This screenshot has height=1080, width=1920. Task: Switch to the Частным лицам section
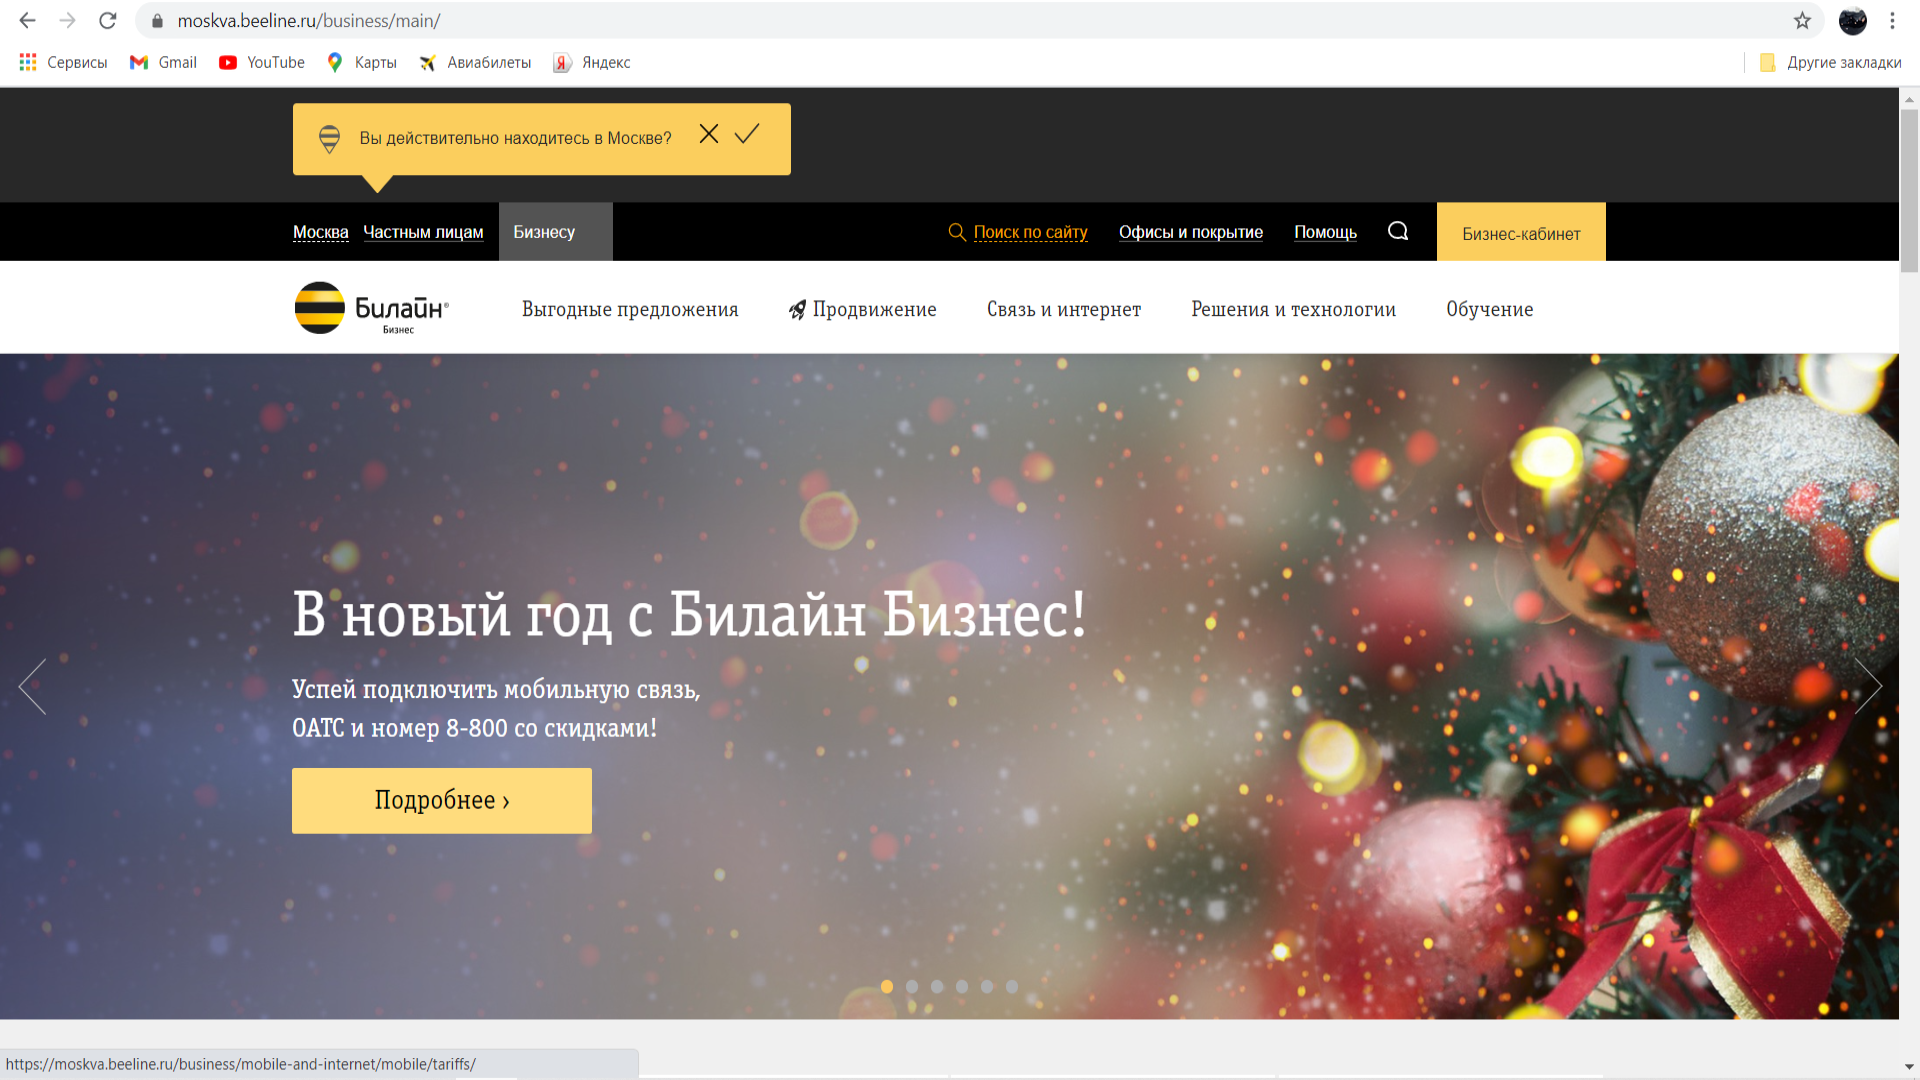point(423,232)
